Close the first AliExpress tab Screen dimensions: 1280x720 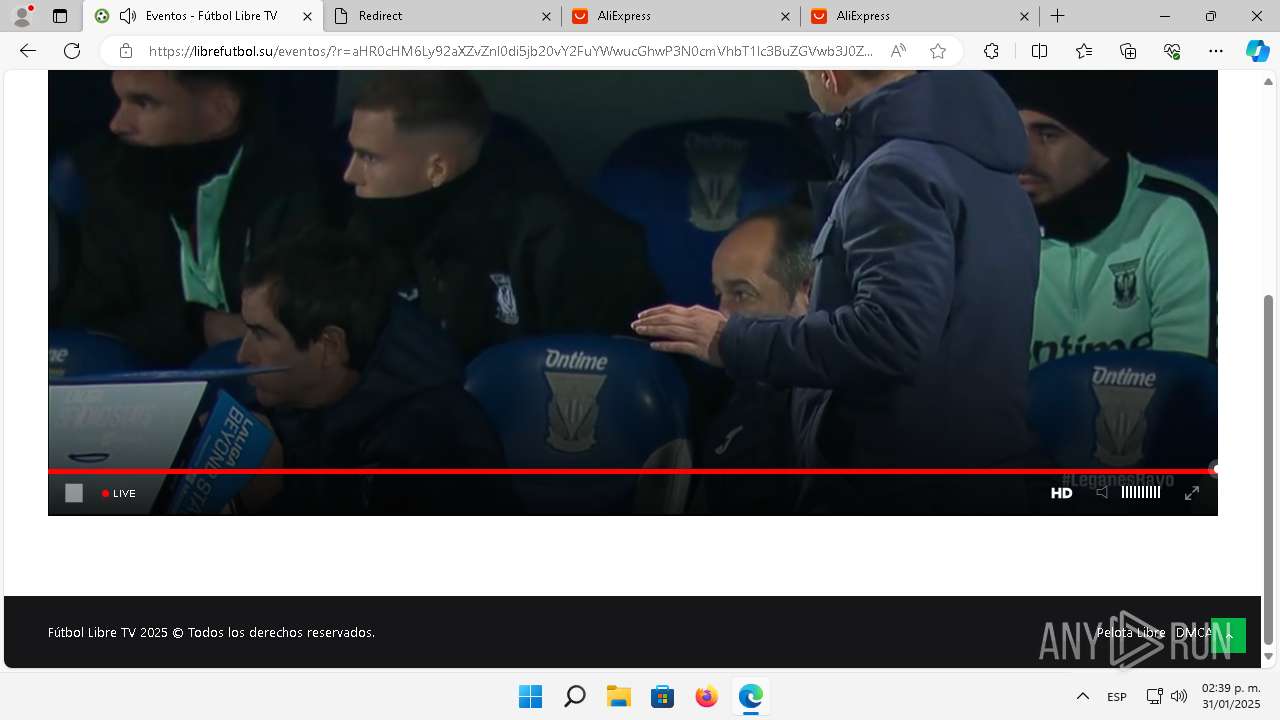785,16
